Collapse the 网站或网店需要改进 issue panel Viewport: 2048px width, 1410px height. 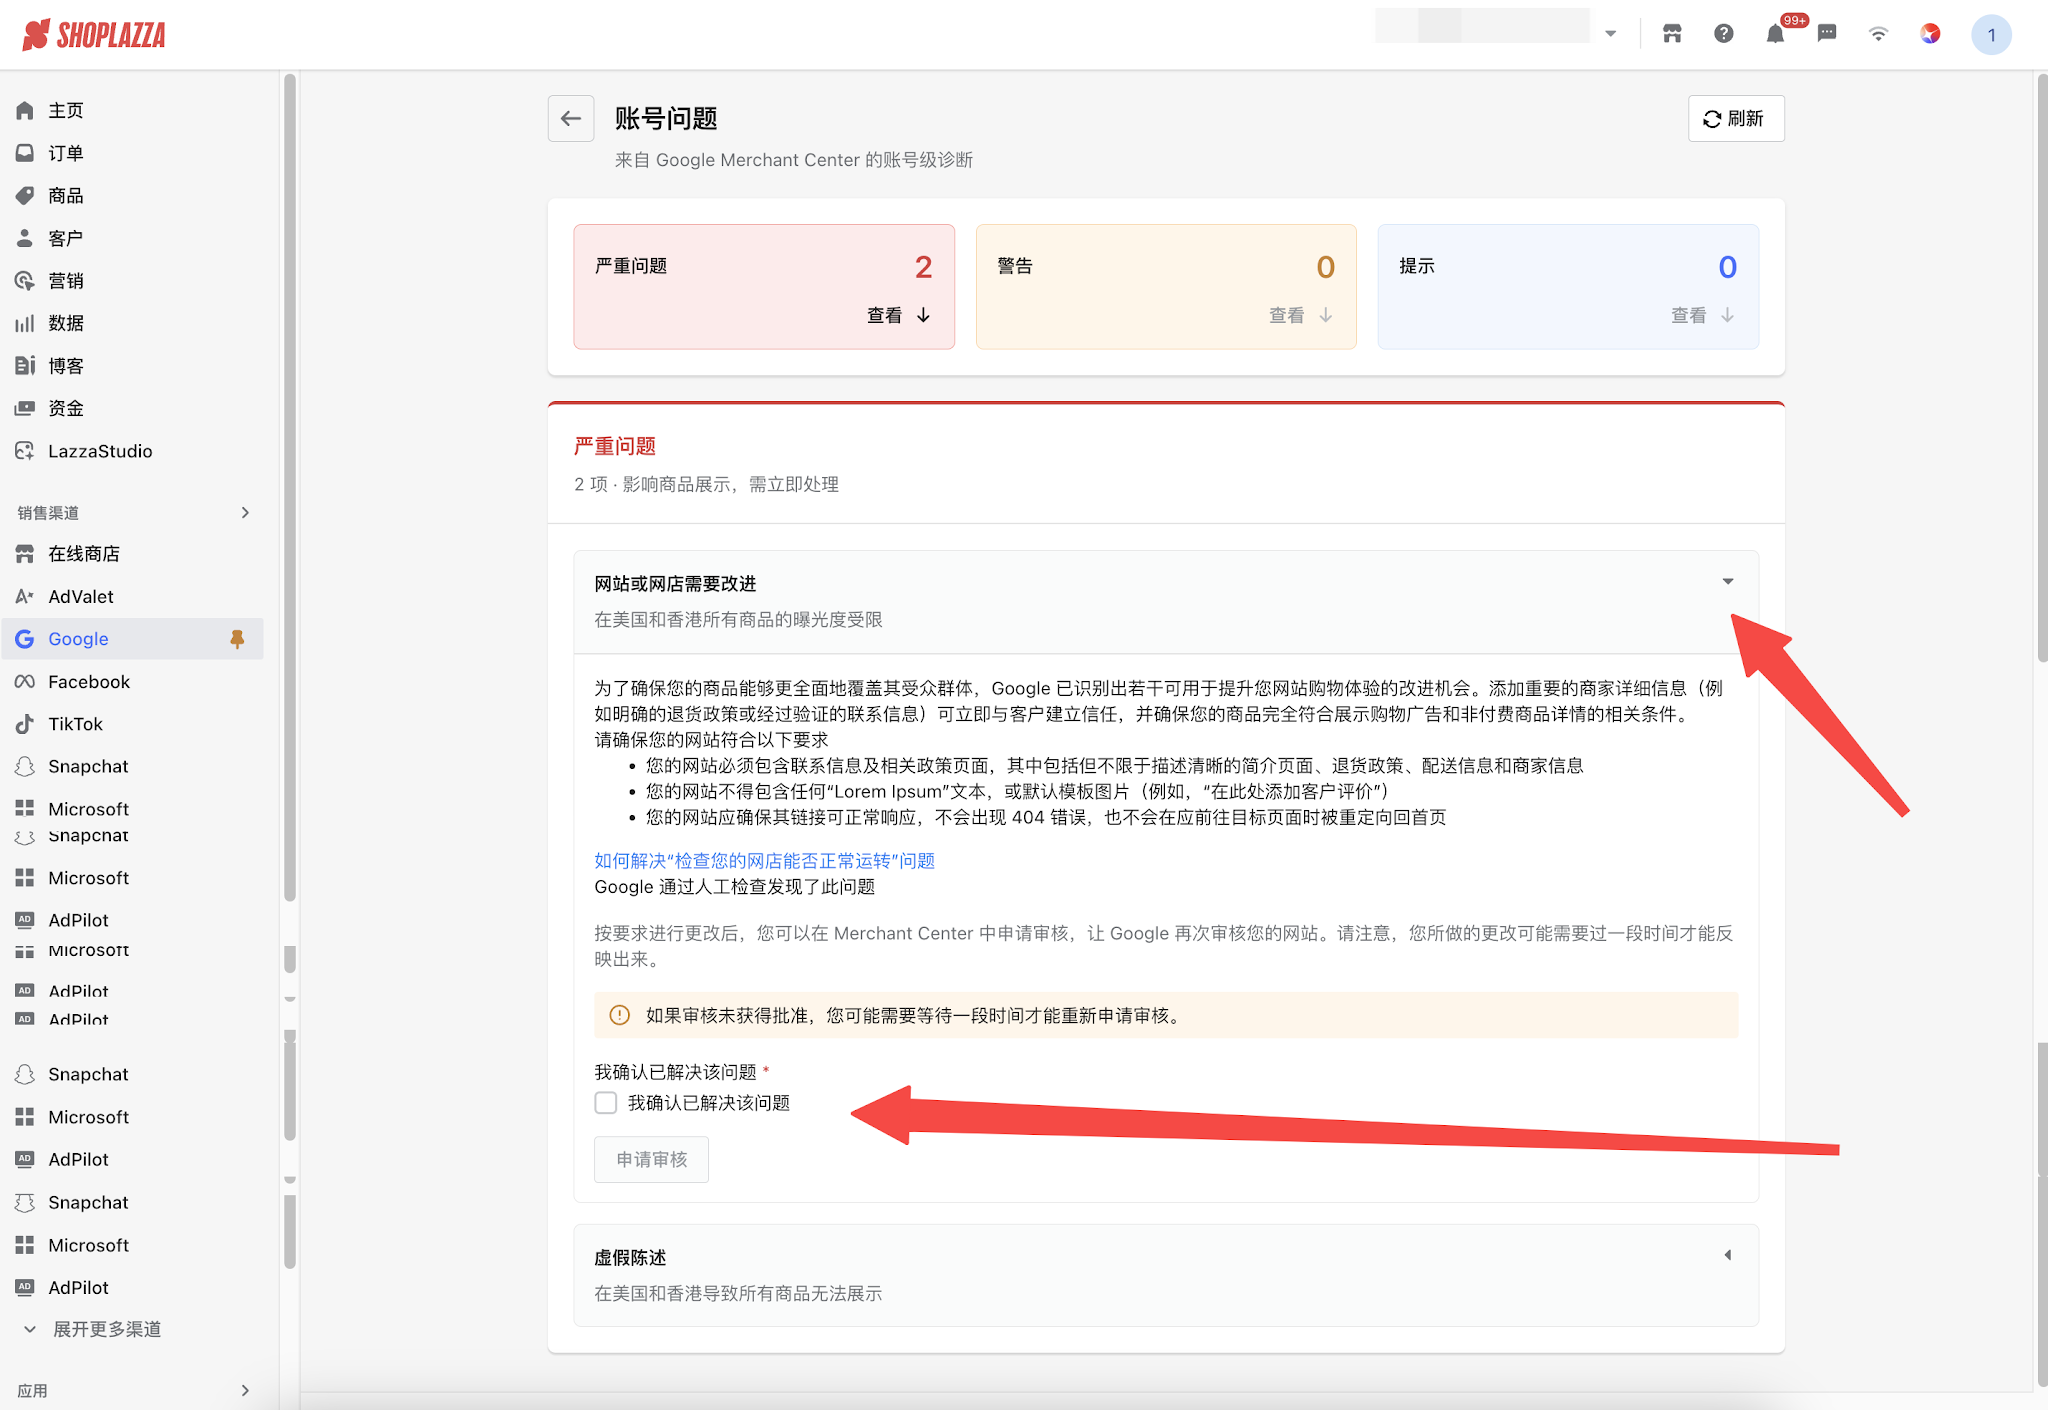click(1727, 582)
